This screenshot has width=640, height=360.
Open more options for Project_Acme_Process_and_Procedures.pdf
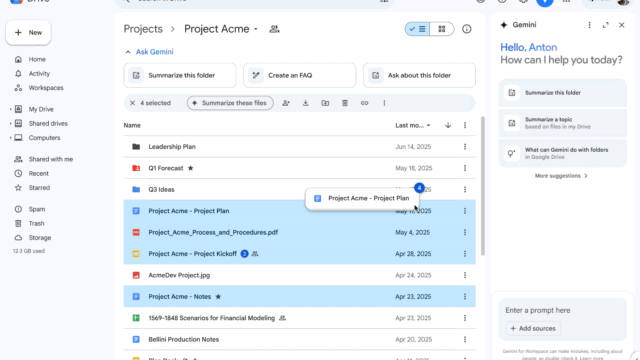point(465,233)
